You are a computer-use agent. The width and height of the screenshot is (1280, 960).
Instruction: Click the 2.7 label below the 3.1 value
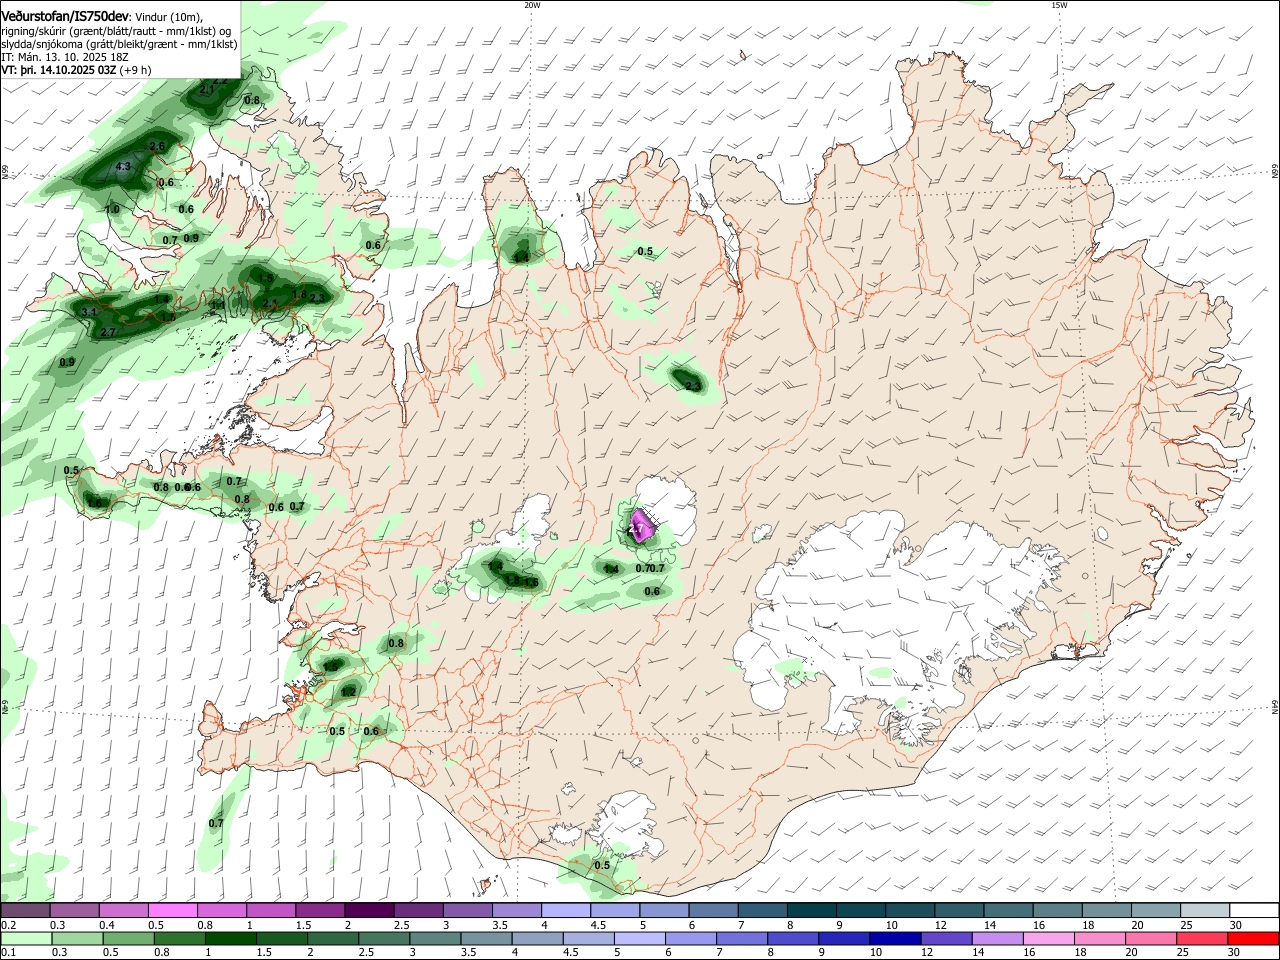point(109,332)
